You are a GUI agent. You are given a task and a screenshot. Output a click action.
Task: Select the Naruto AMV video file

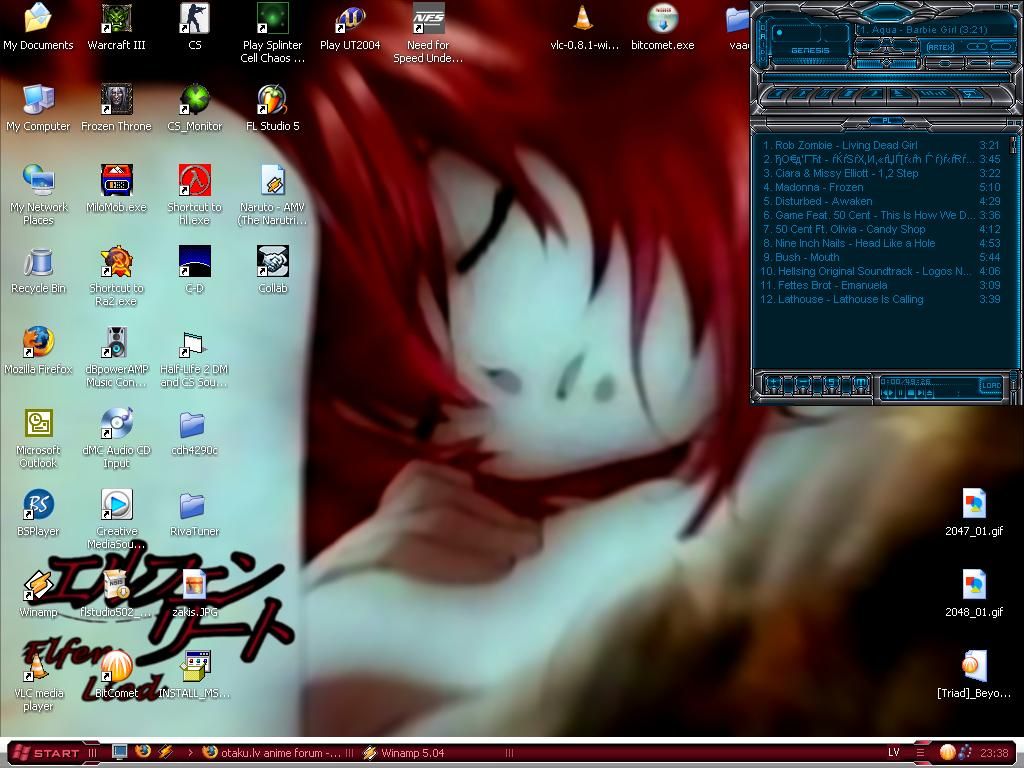point(272,195)
